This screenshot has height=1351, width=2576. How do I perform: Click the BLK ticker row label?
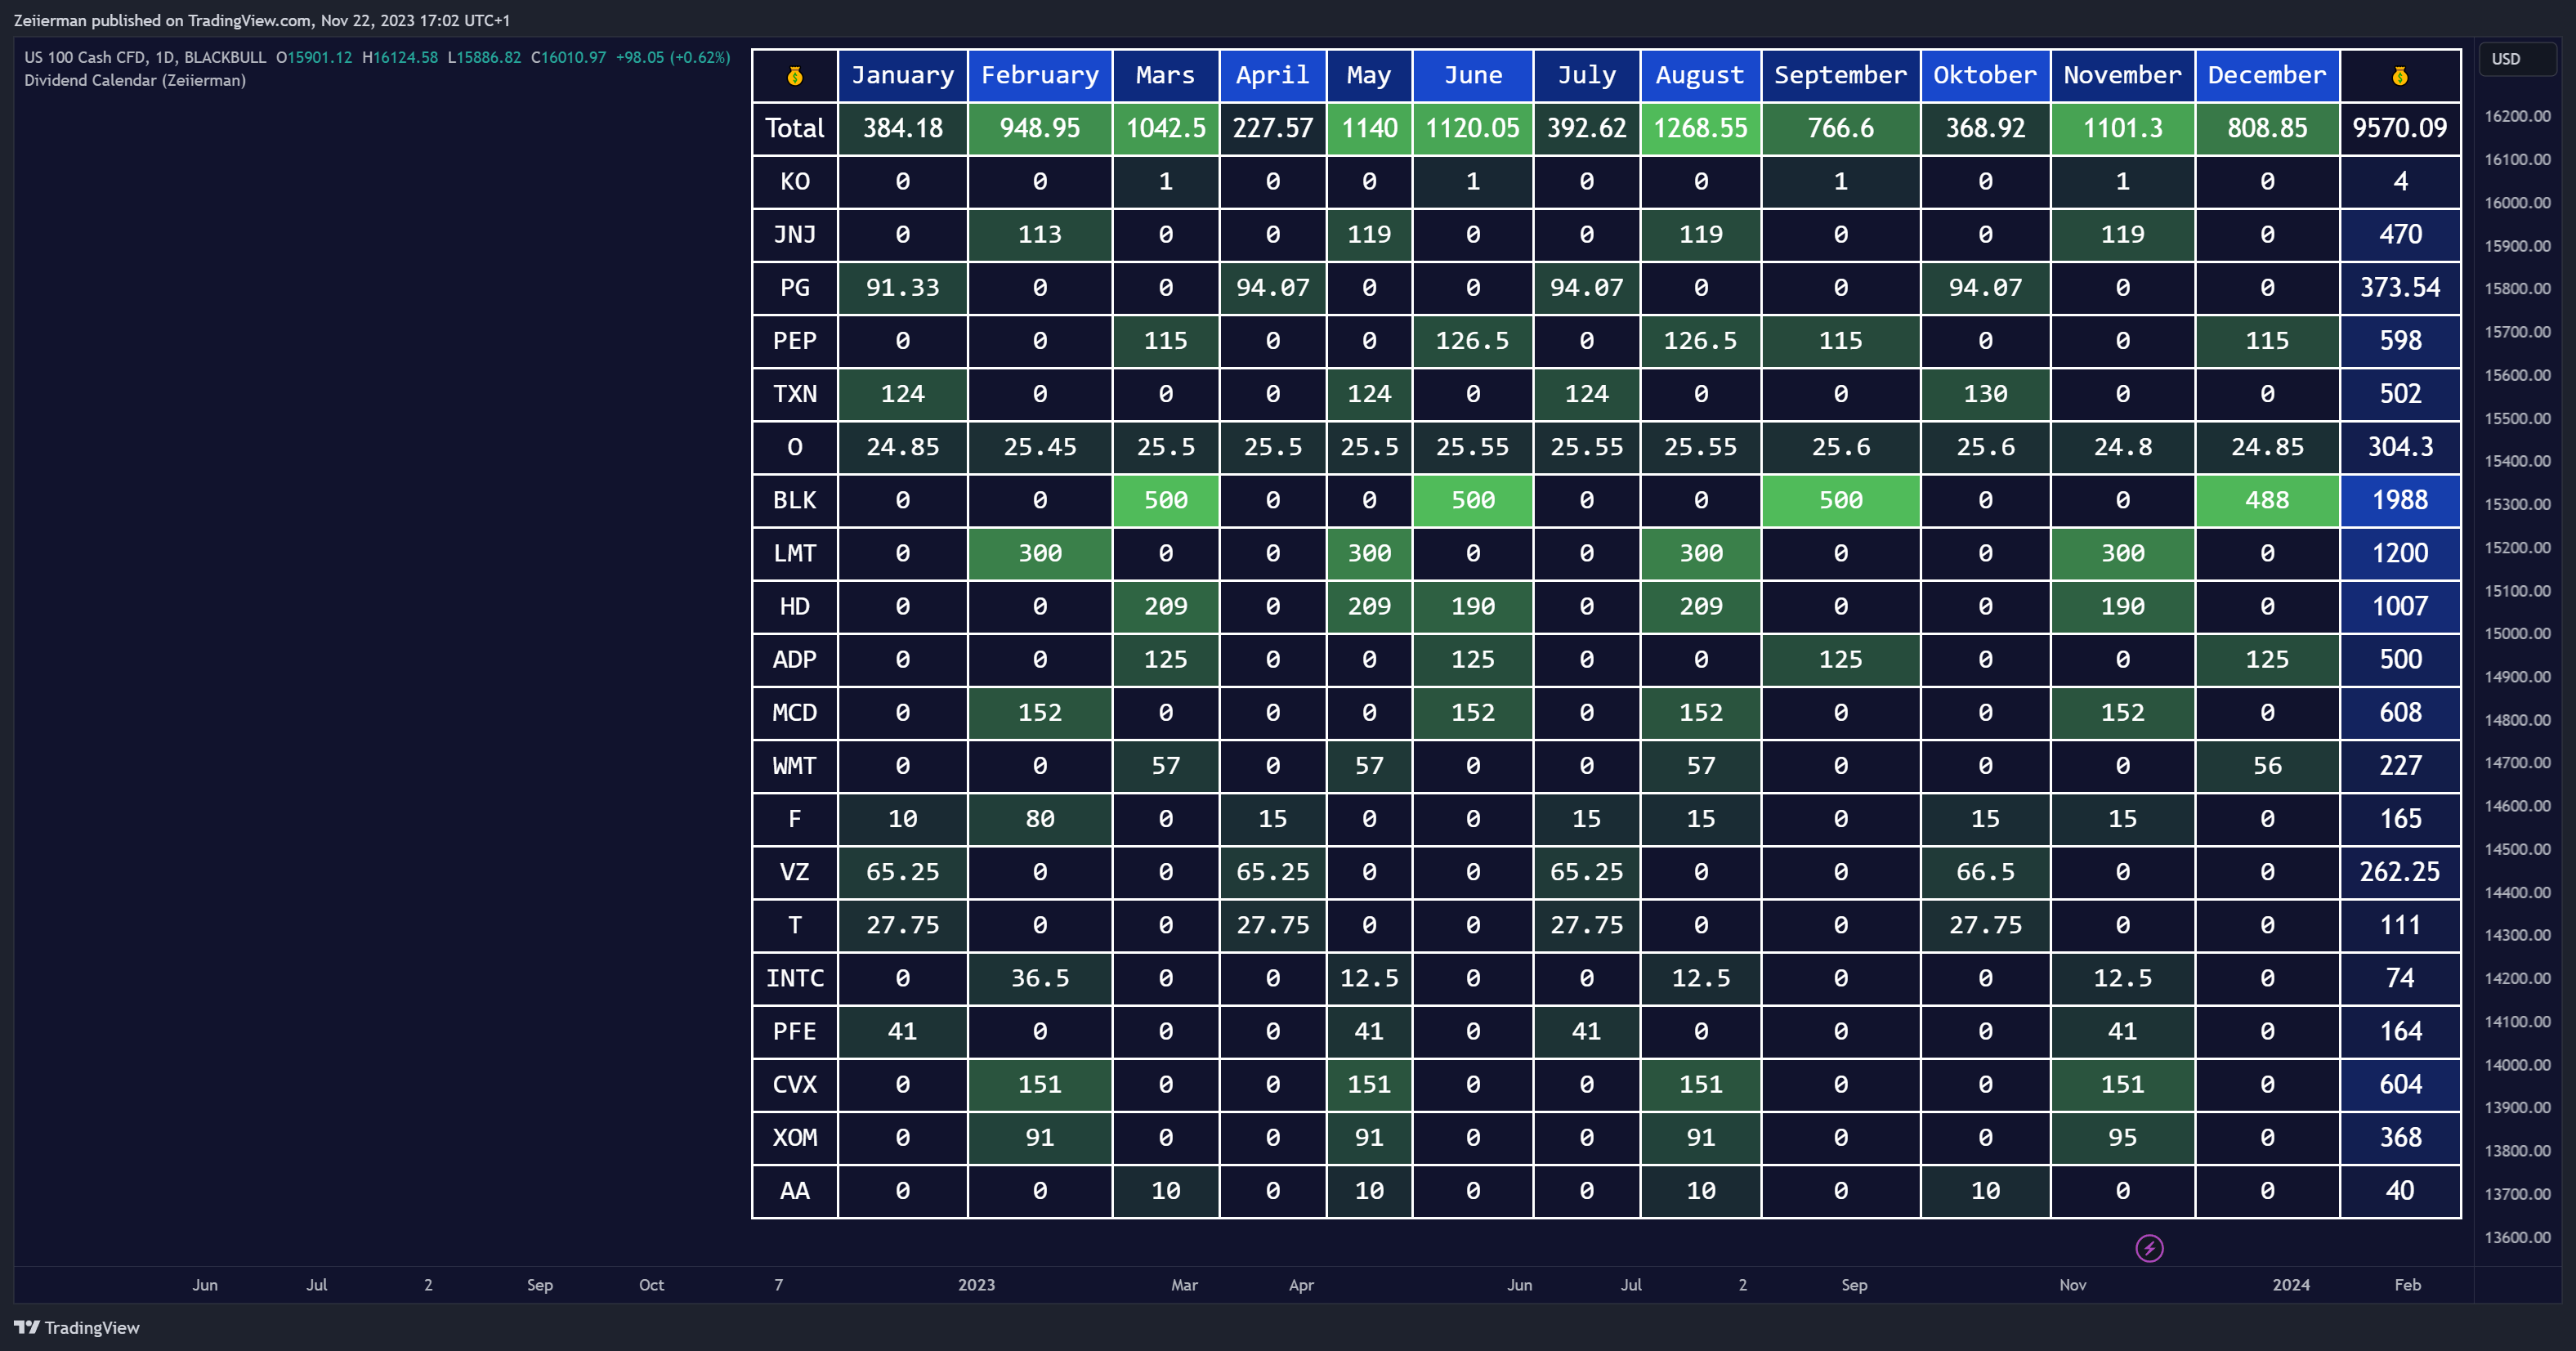795,500
